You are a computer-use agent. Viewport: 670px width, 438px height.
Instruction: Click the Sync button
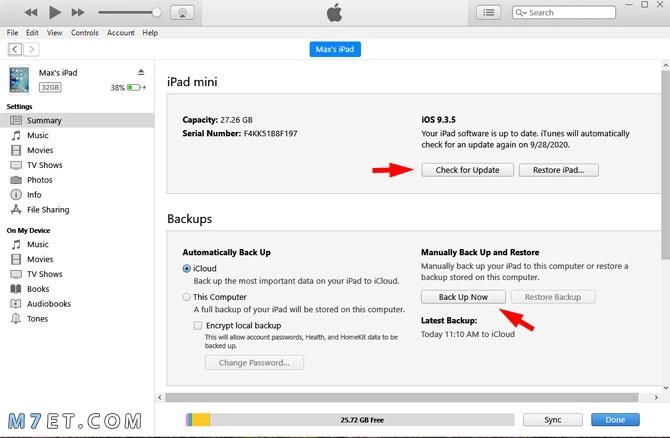pos(553,420)
